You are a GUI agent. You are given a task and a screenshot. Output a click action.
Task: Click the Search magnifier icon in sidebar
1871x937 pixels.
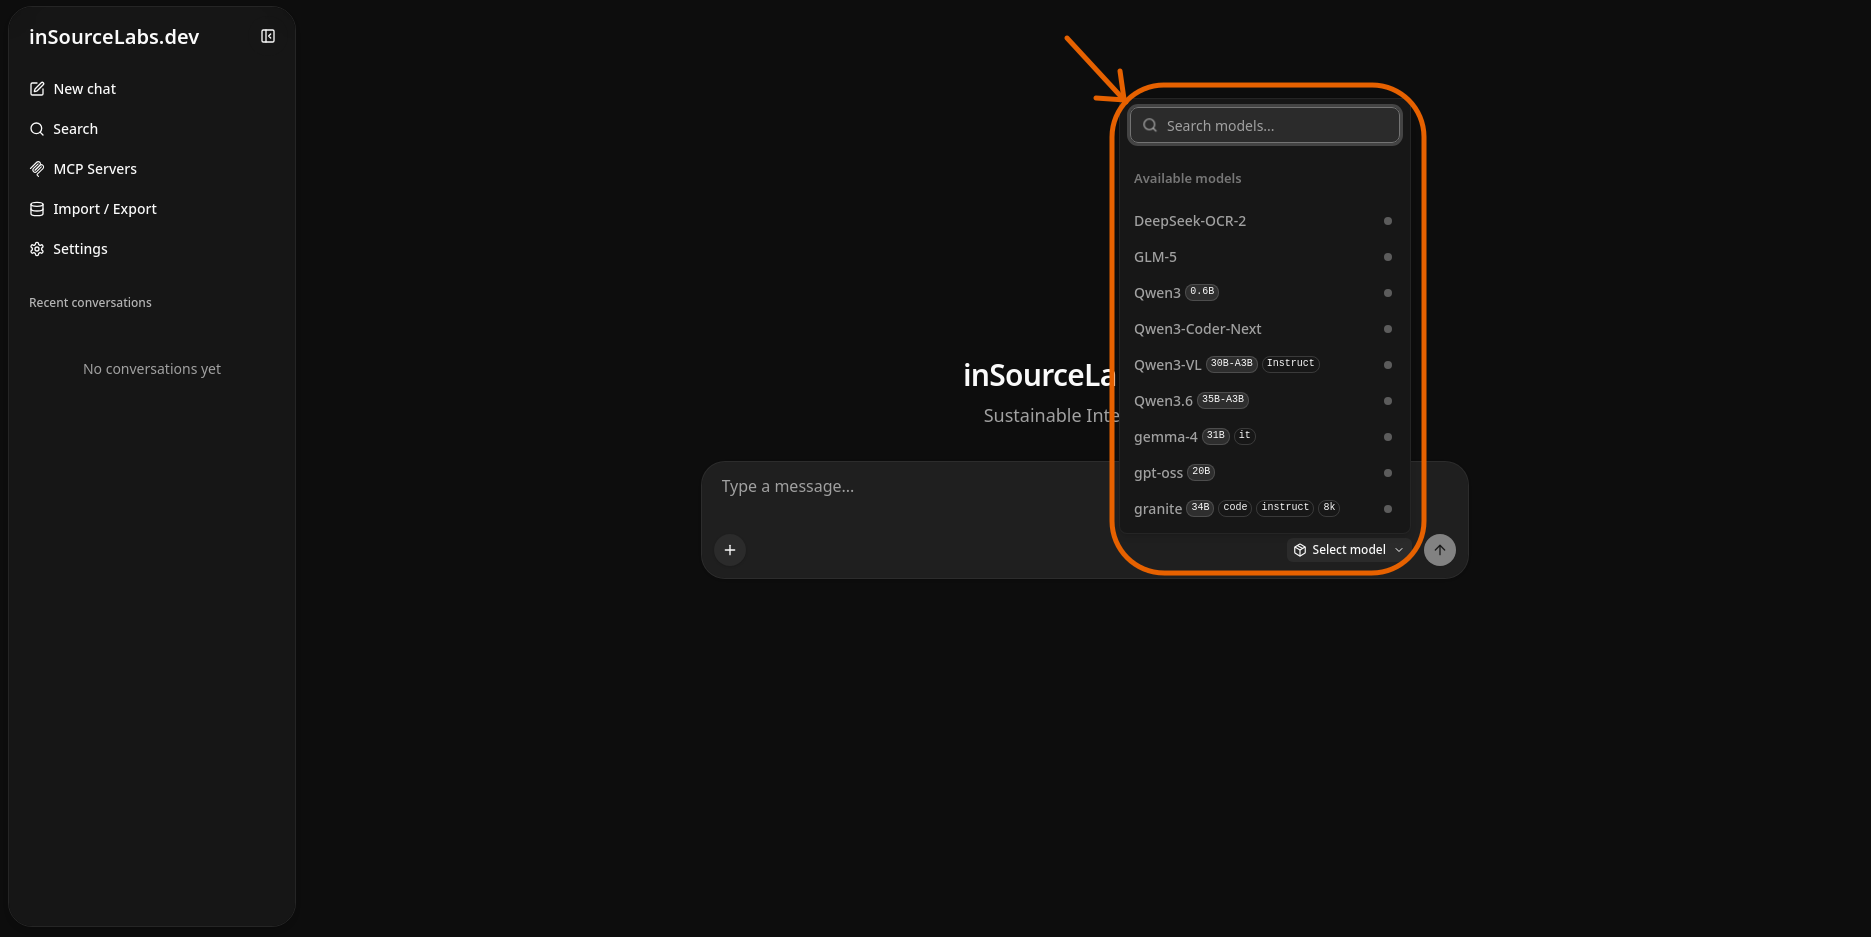coord(37,129)
